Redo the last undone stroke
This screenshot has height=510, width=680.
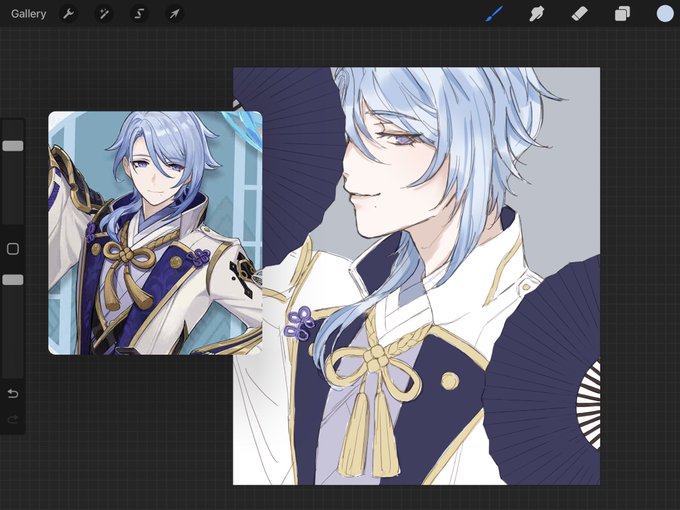(x=13, y=419)
